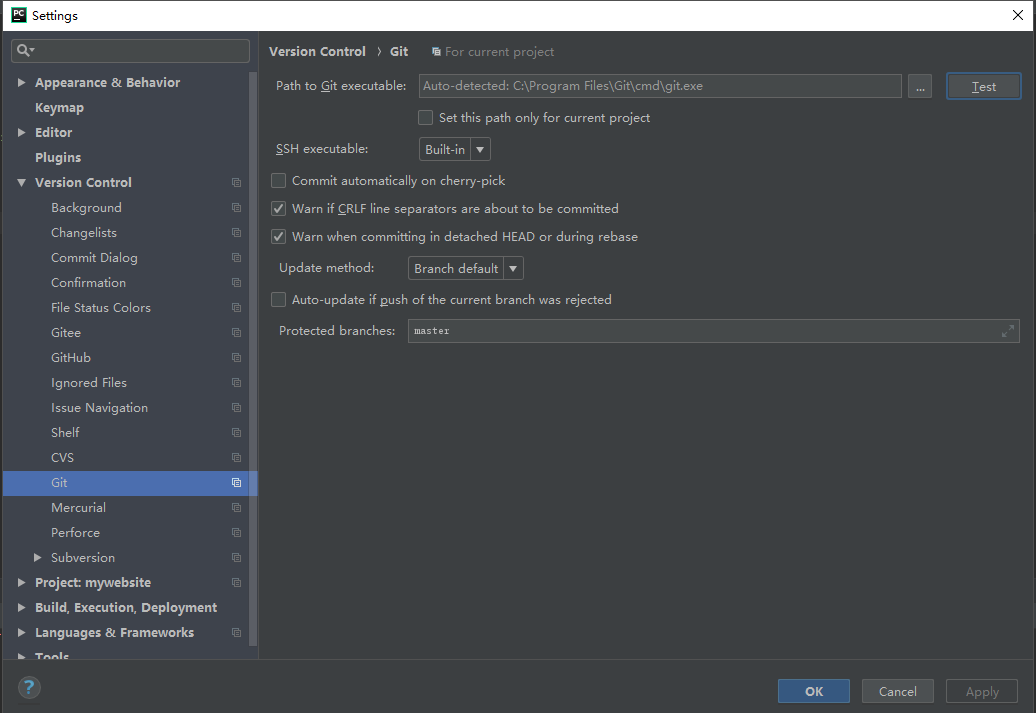
Task: Click the project-level icon beside File Status Colors
Action: coord(236,308)
